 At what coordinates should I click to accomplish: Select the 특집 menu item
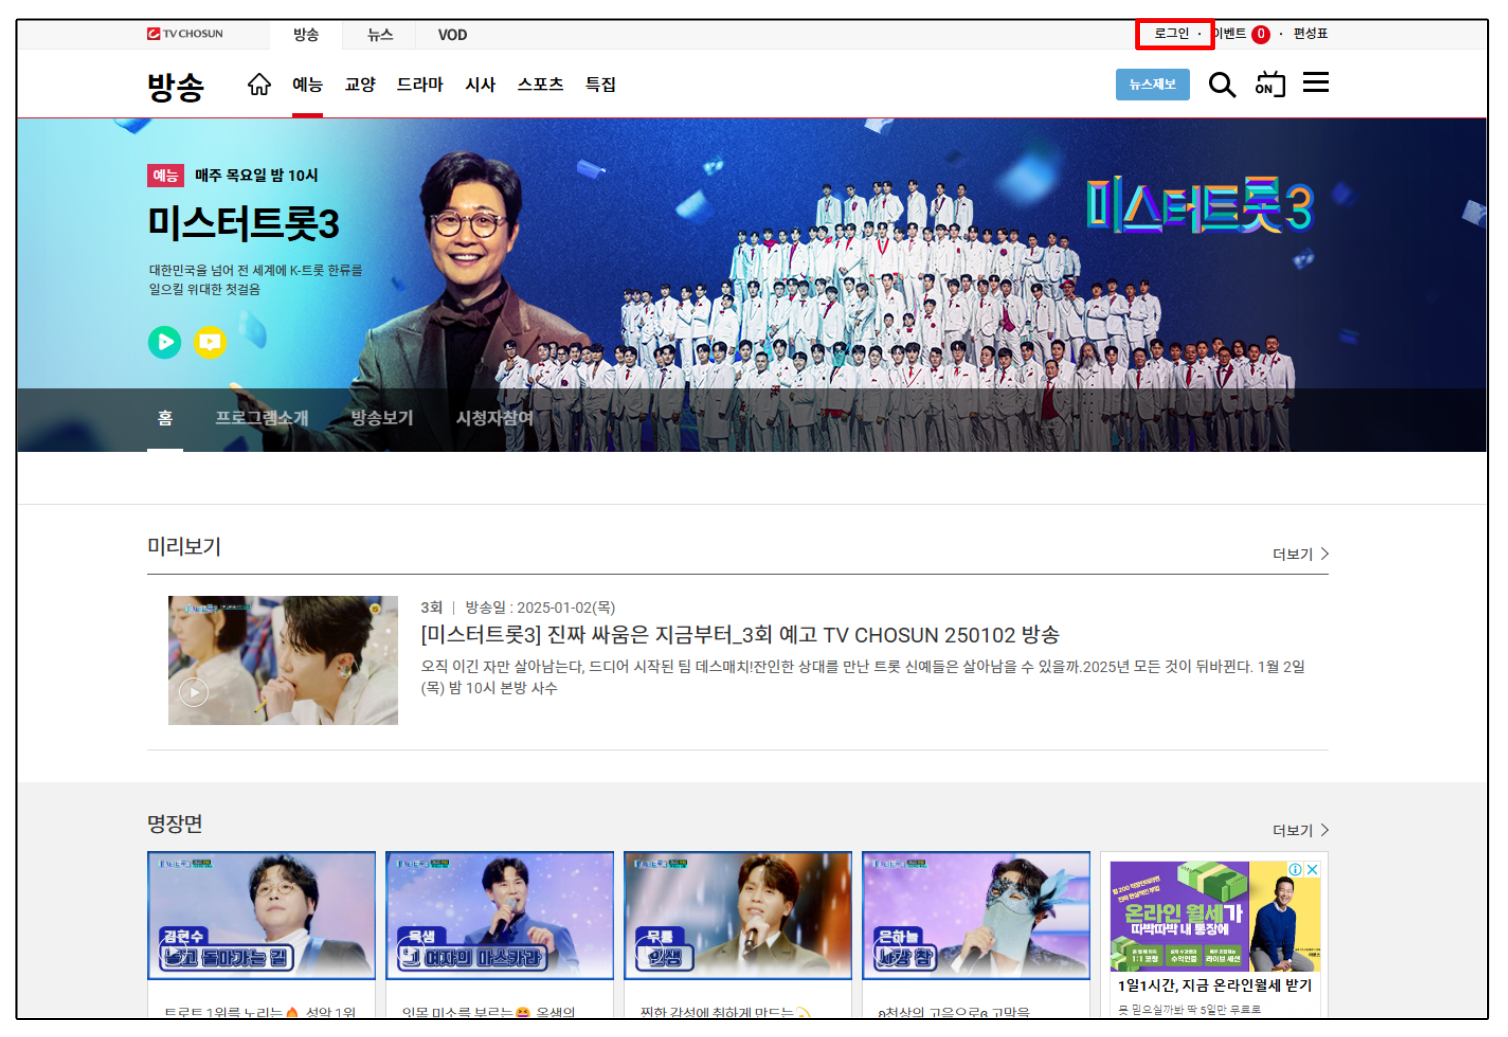point(600,85)
